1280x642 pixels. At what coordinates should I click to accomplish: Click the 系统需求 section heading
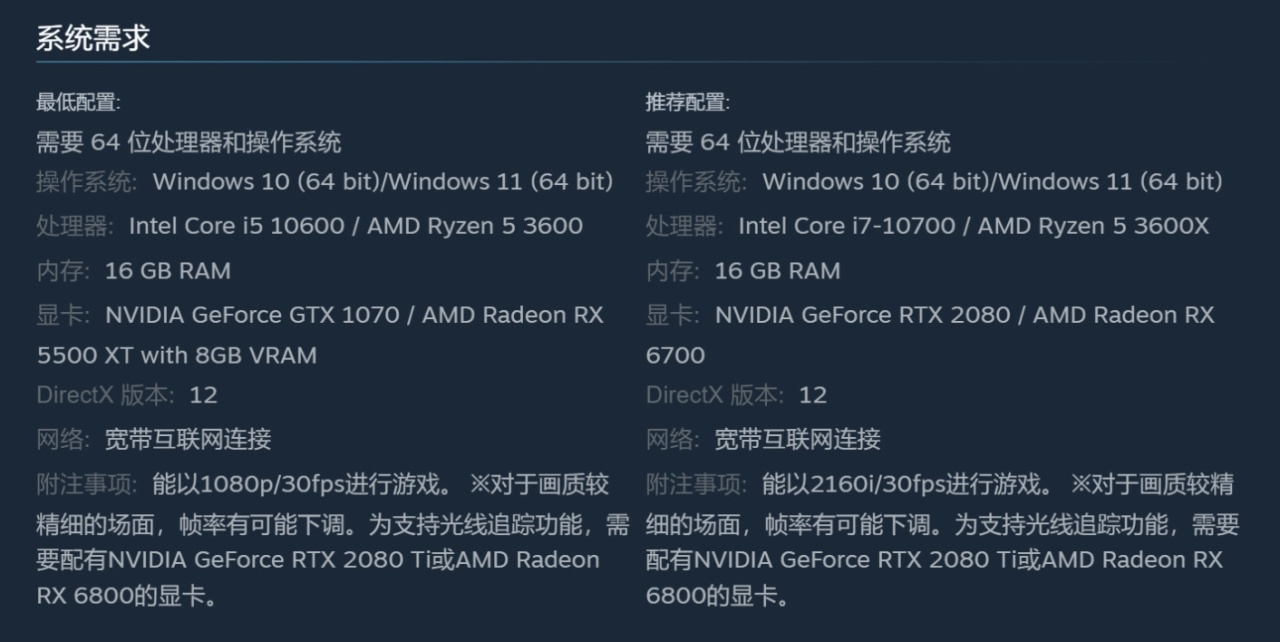(x=93, y=39)
